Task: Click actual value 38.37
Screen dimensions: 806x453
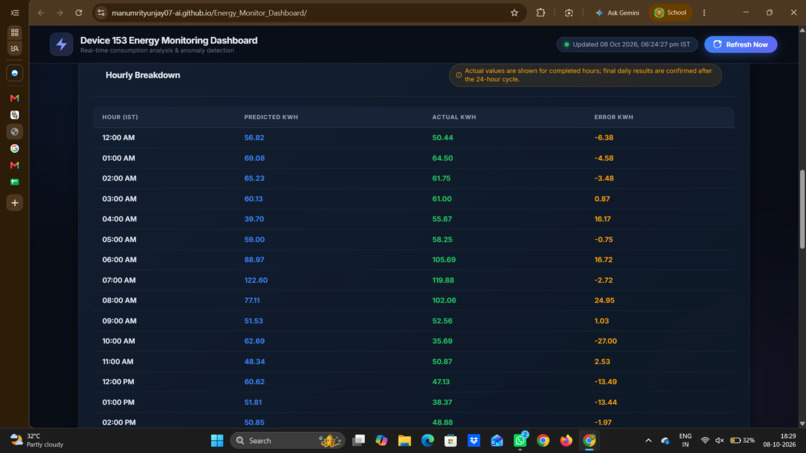Action: click(x=442, y=402)
